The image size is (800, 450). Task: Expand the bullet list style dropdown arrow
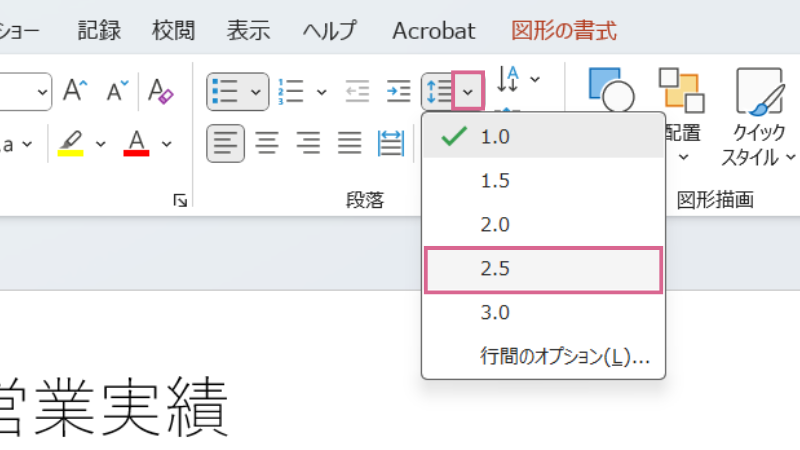point(256,92)
